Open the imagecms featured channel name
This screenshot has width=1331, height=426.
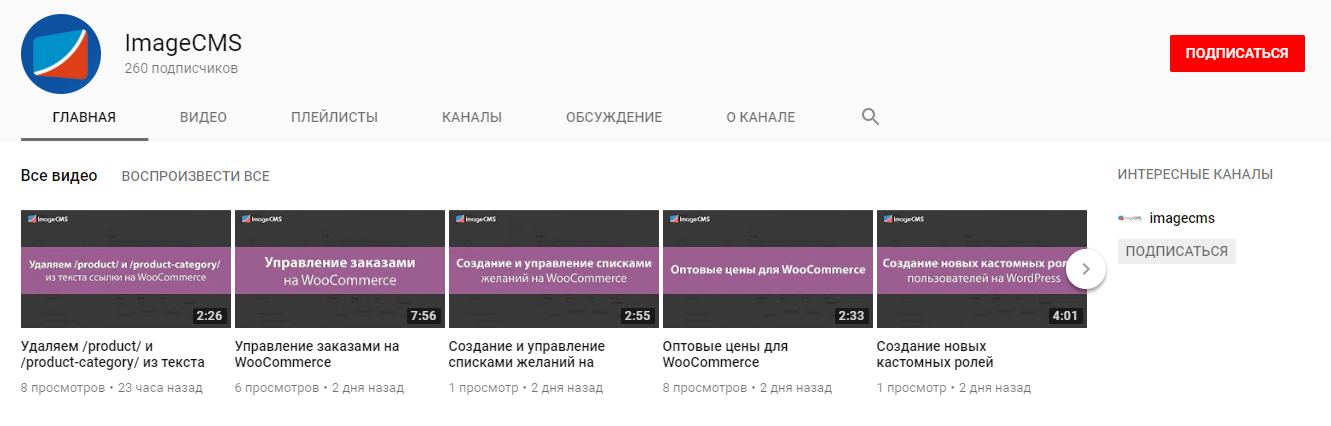(1182, 218)
